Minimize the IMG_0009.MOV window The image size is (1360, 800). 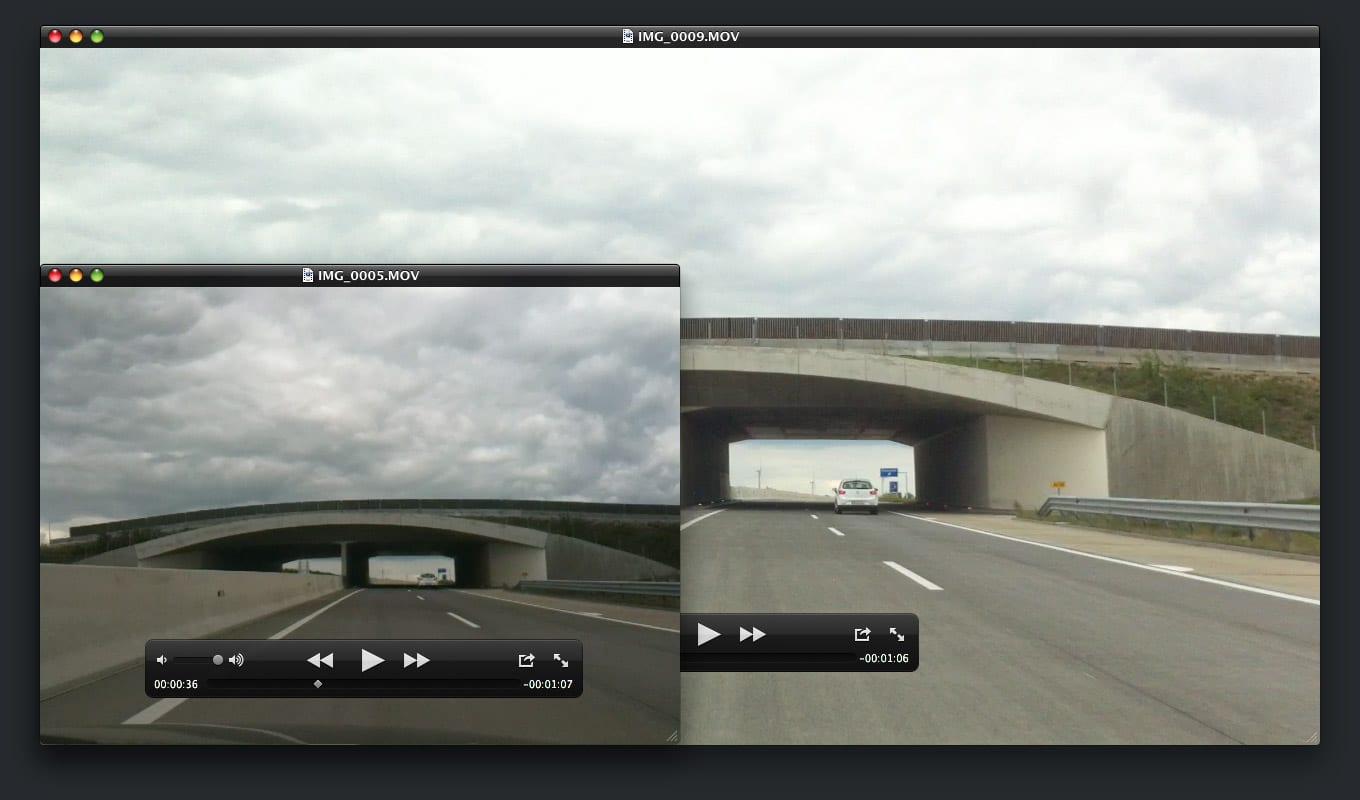(x=76, y=36)
